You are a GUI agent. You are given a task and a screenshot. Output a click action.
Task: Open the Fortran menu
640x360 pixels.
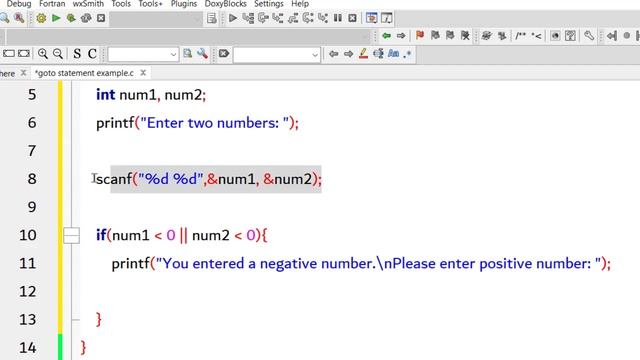tap(52, 4)
